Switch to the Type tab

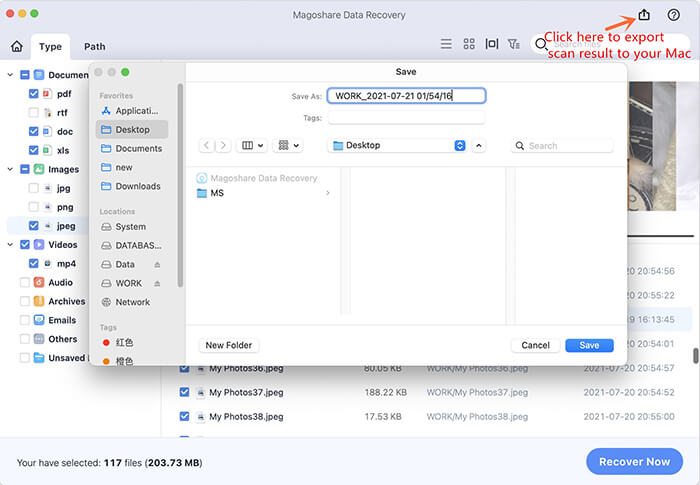click(50, 46)
